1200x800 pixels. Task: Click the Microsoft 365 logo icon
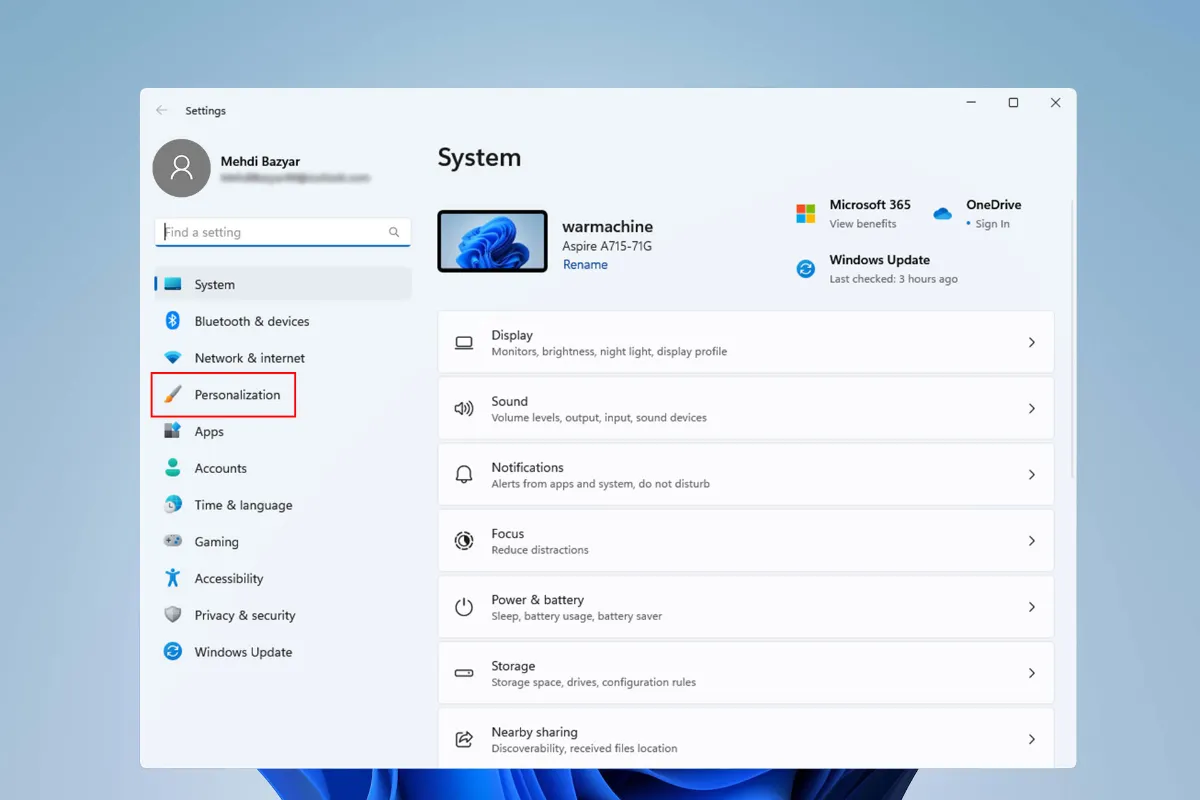tap(805, 213)
